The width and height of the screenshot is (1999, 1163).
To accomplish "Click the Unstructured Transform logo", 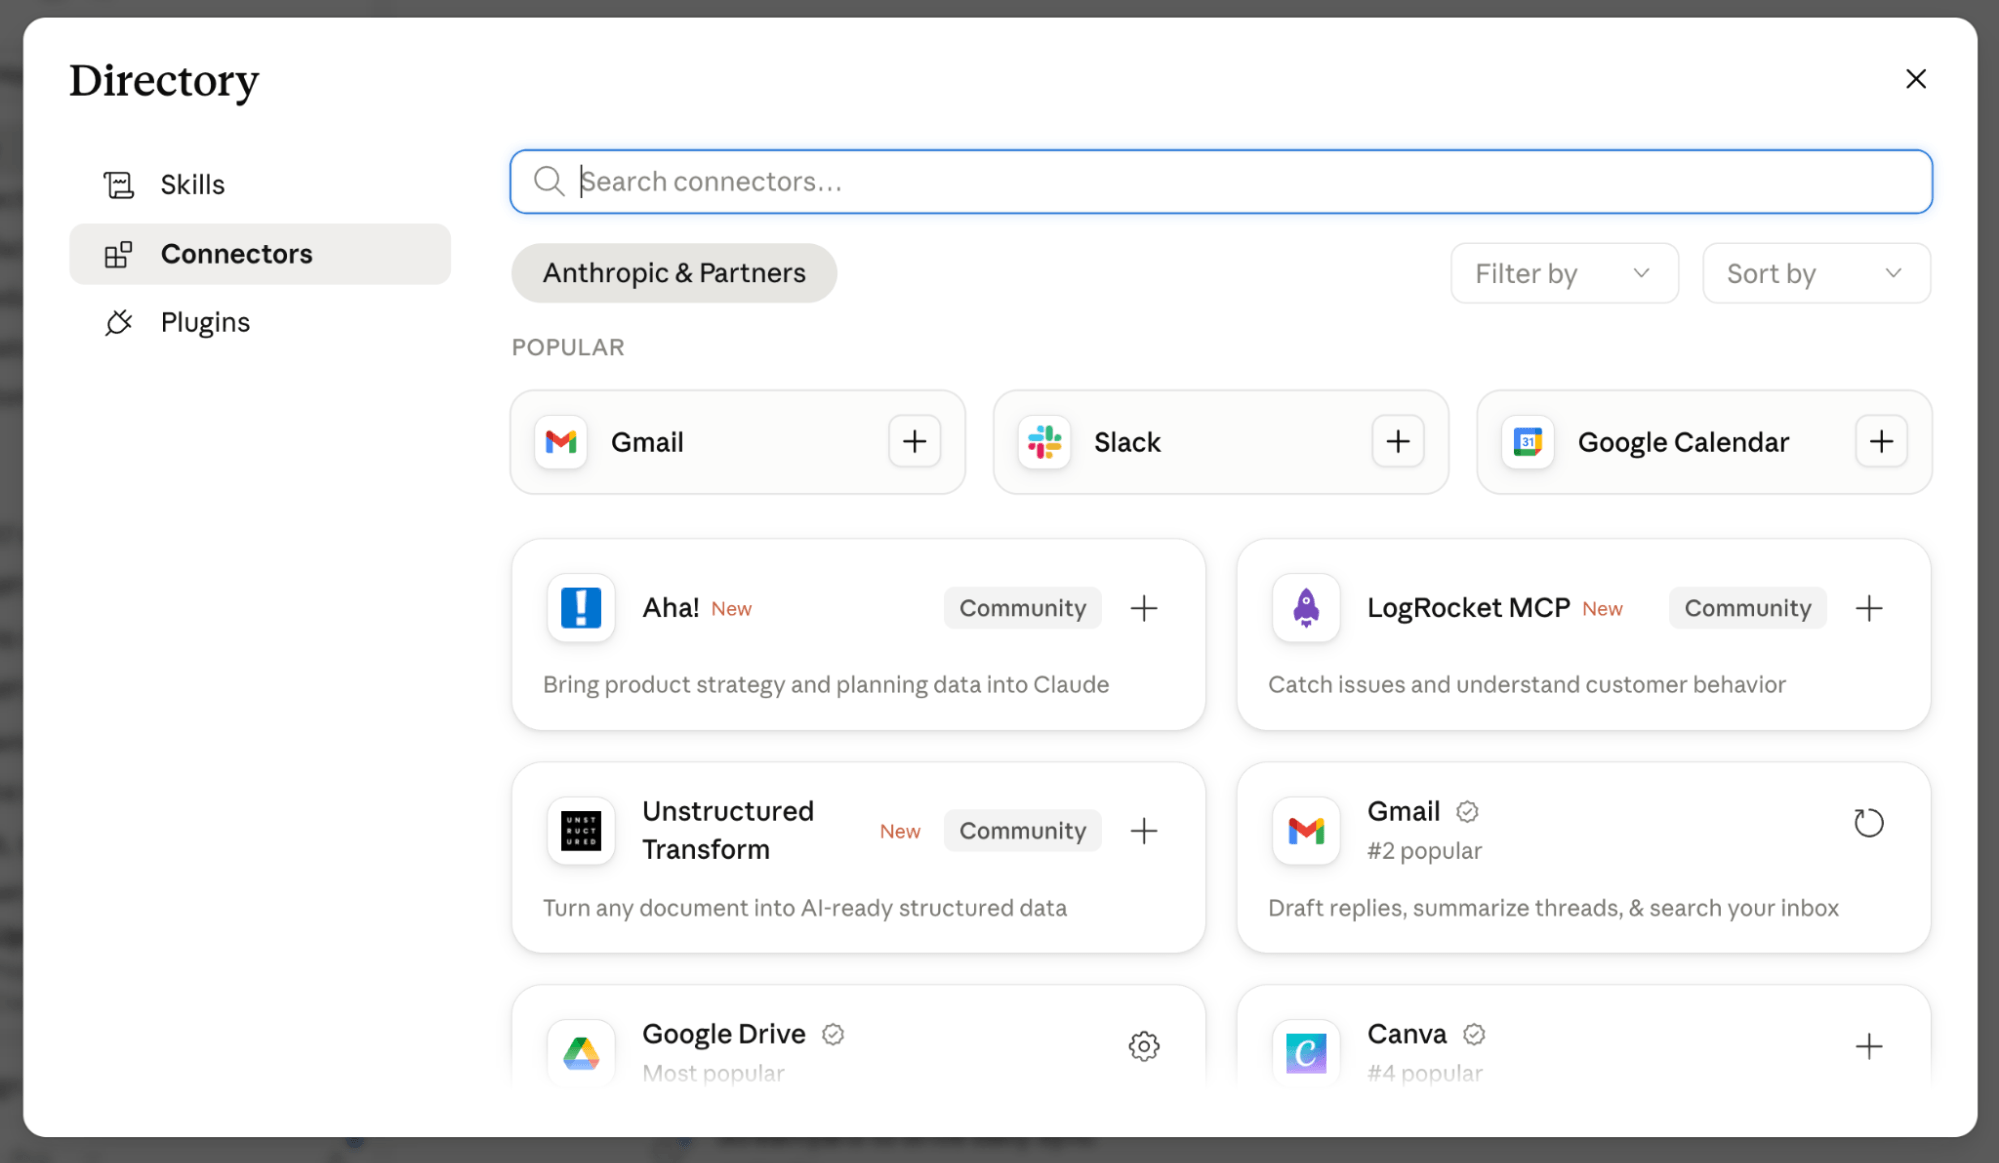I will pyautogui.click(x=581, y=830).
